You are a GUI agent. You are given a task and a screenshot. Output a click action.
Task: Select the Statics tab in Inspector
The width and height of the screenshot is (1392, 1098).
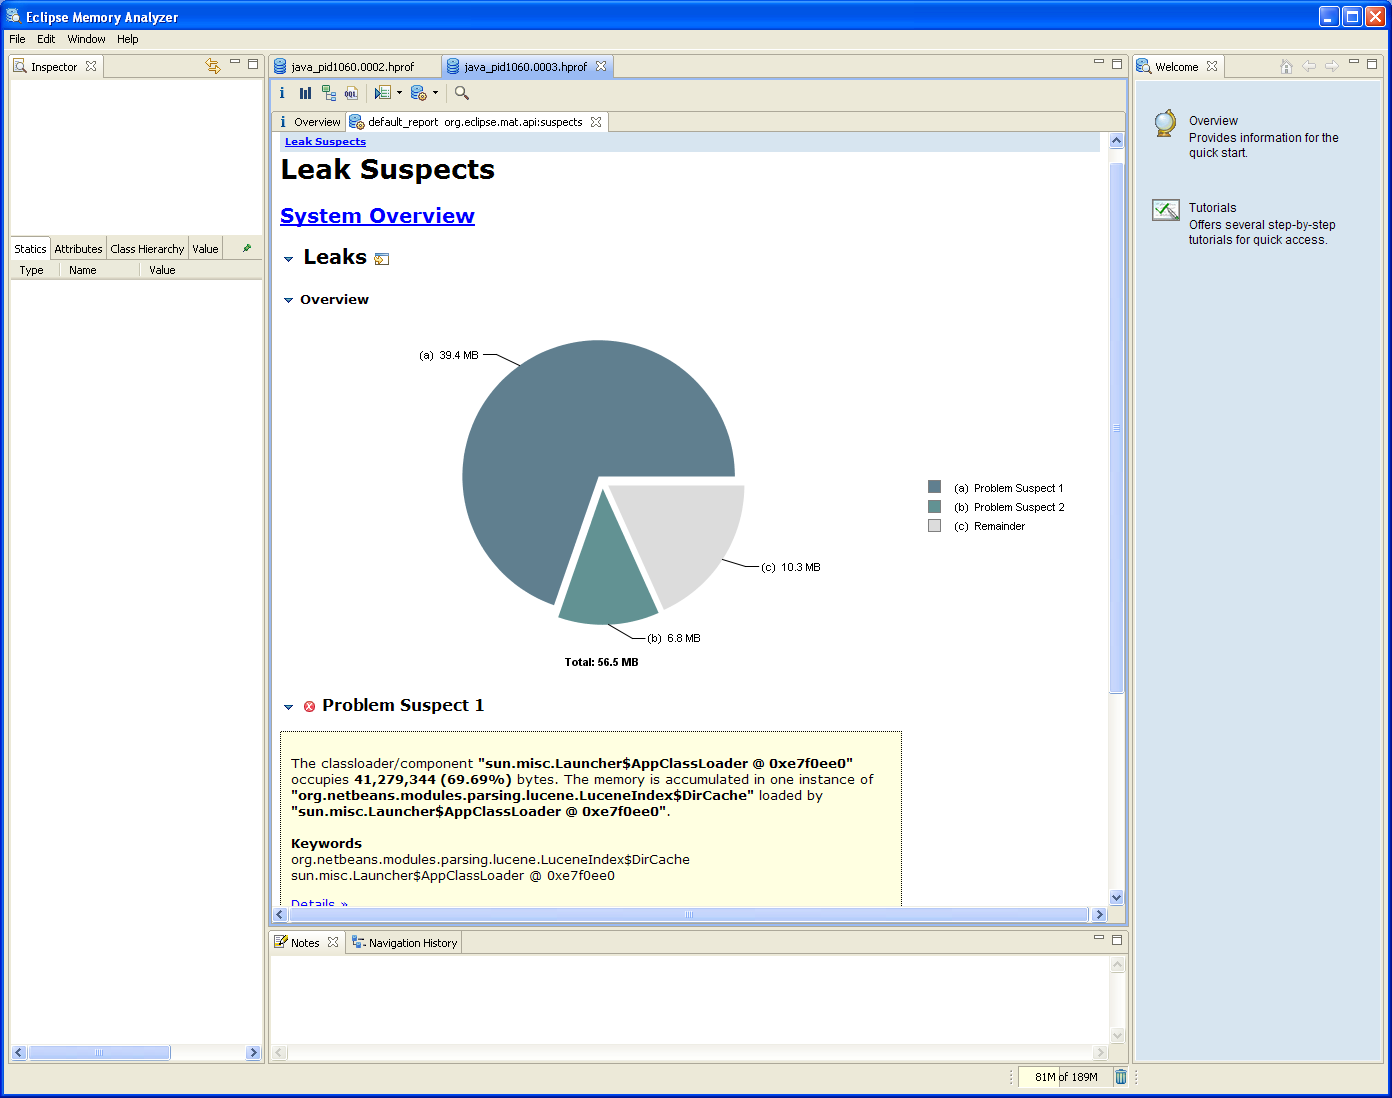click(x=30, y=249)
